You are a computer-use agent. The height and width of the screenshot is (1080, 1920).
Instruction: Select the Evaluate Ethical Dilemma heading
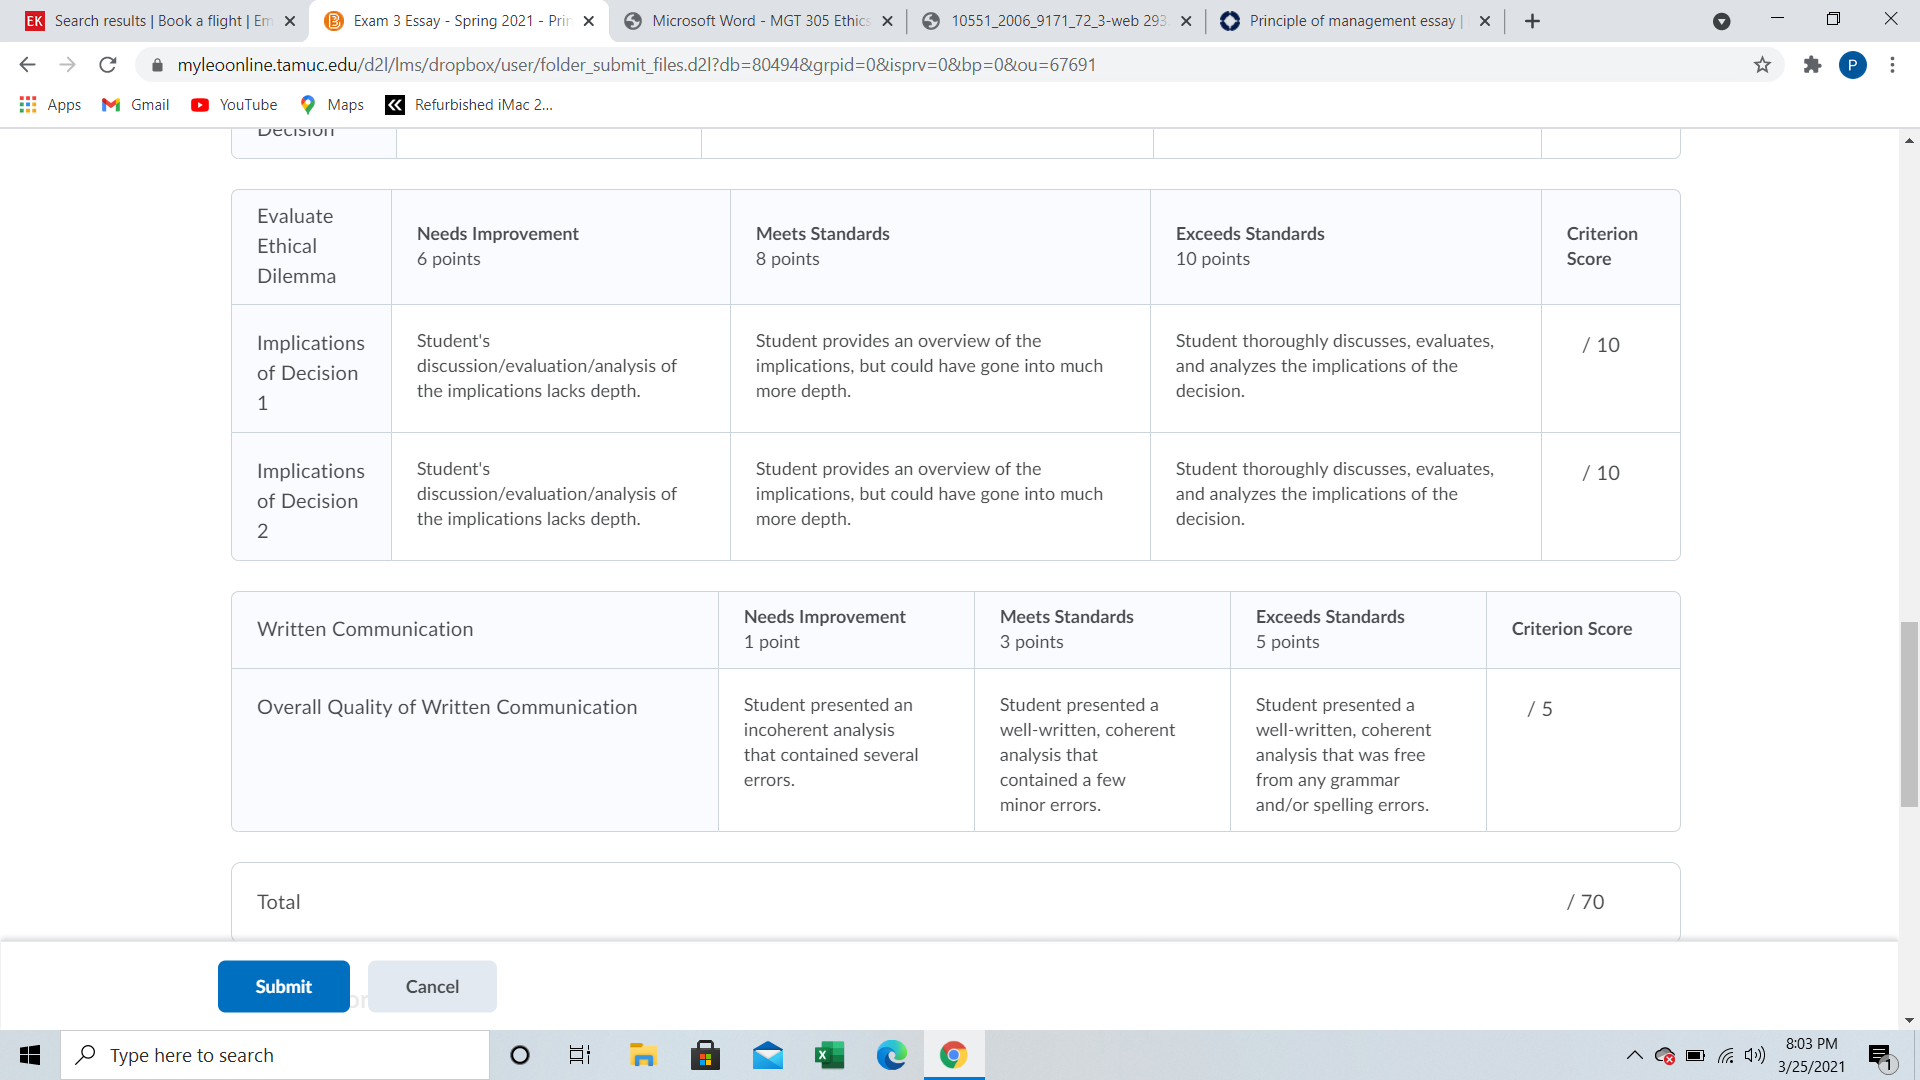(x=296, y=246)
